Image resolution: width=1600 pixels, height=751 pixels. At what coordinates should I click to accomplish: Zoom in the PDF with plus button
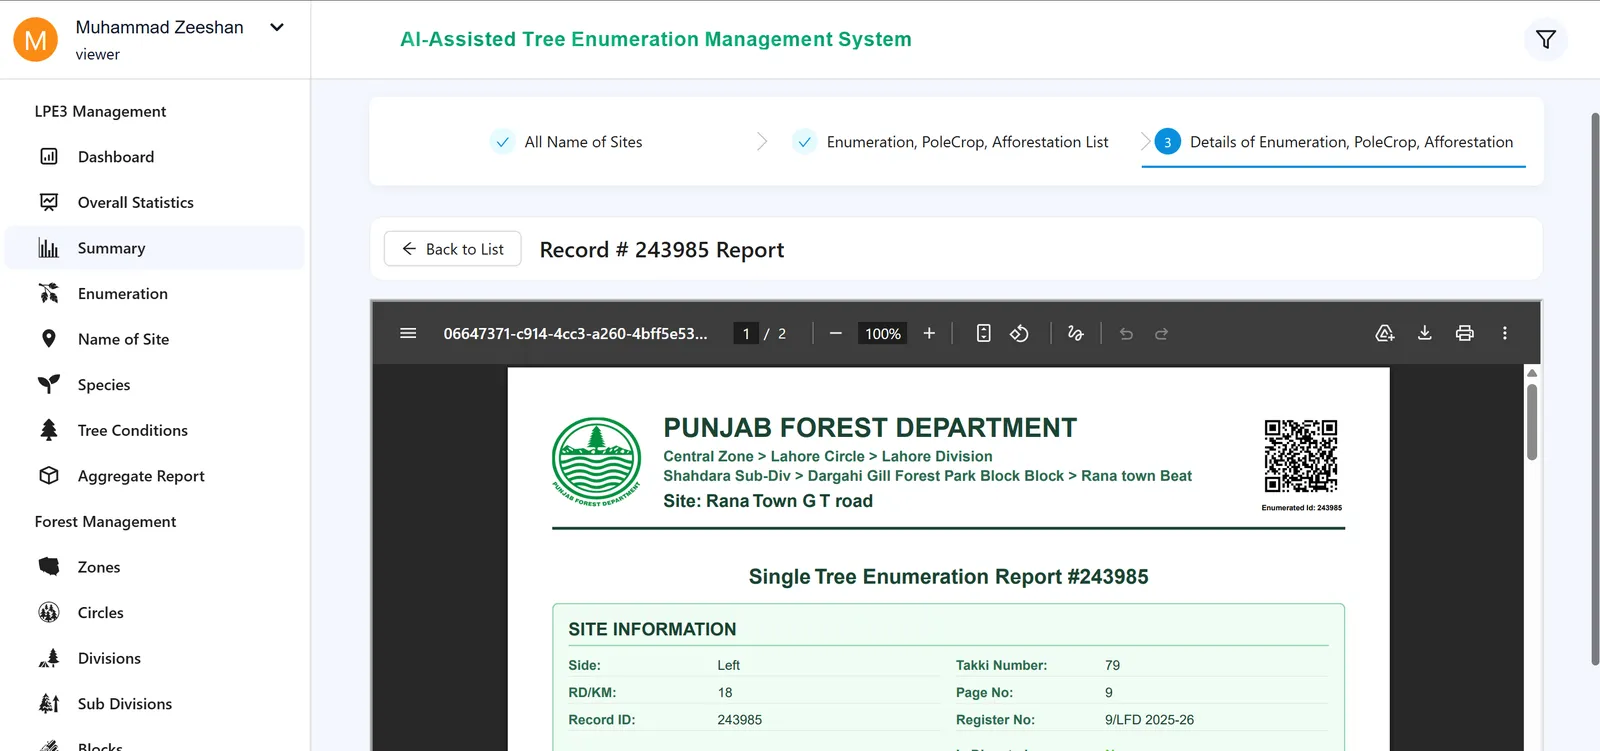point(929,333)
